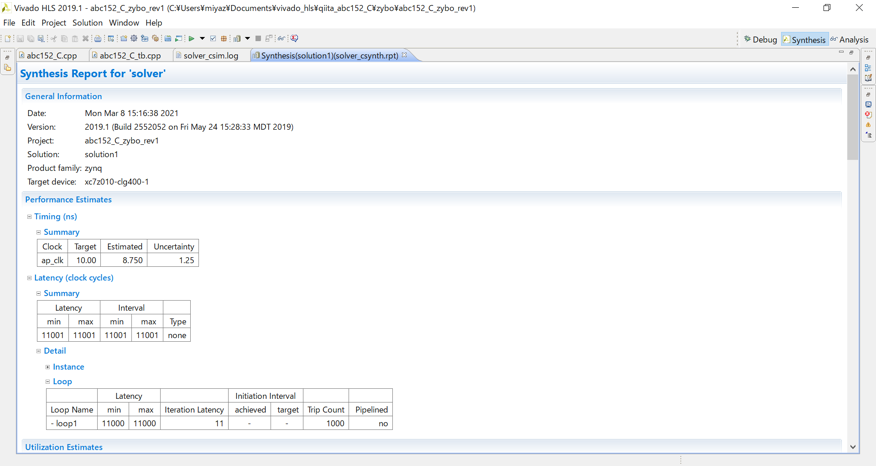The image size is (876, 466).
Task: Collapse the Summary under Latency
Action: pos(39,293)
